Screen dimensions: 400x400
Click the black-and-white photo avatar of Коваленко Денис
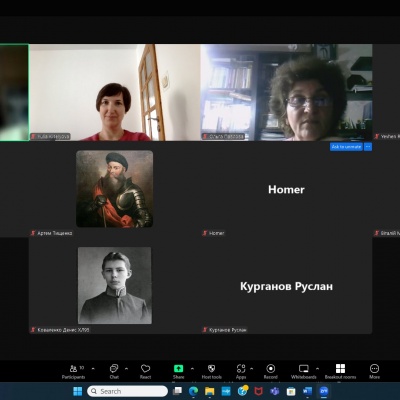click(115, 285)
